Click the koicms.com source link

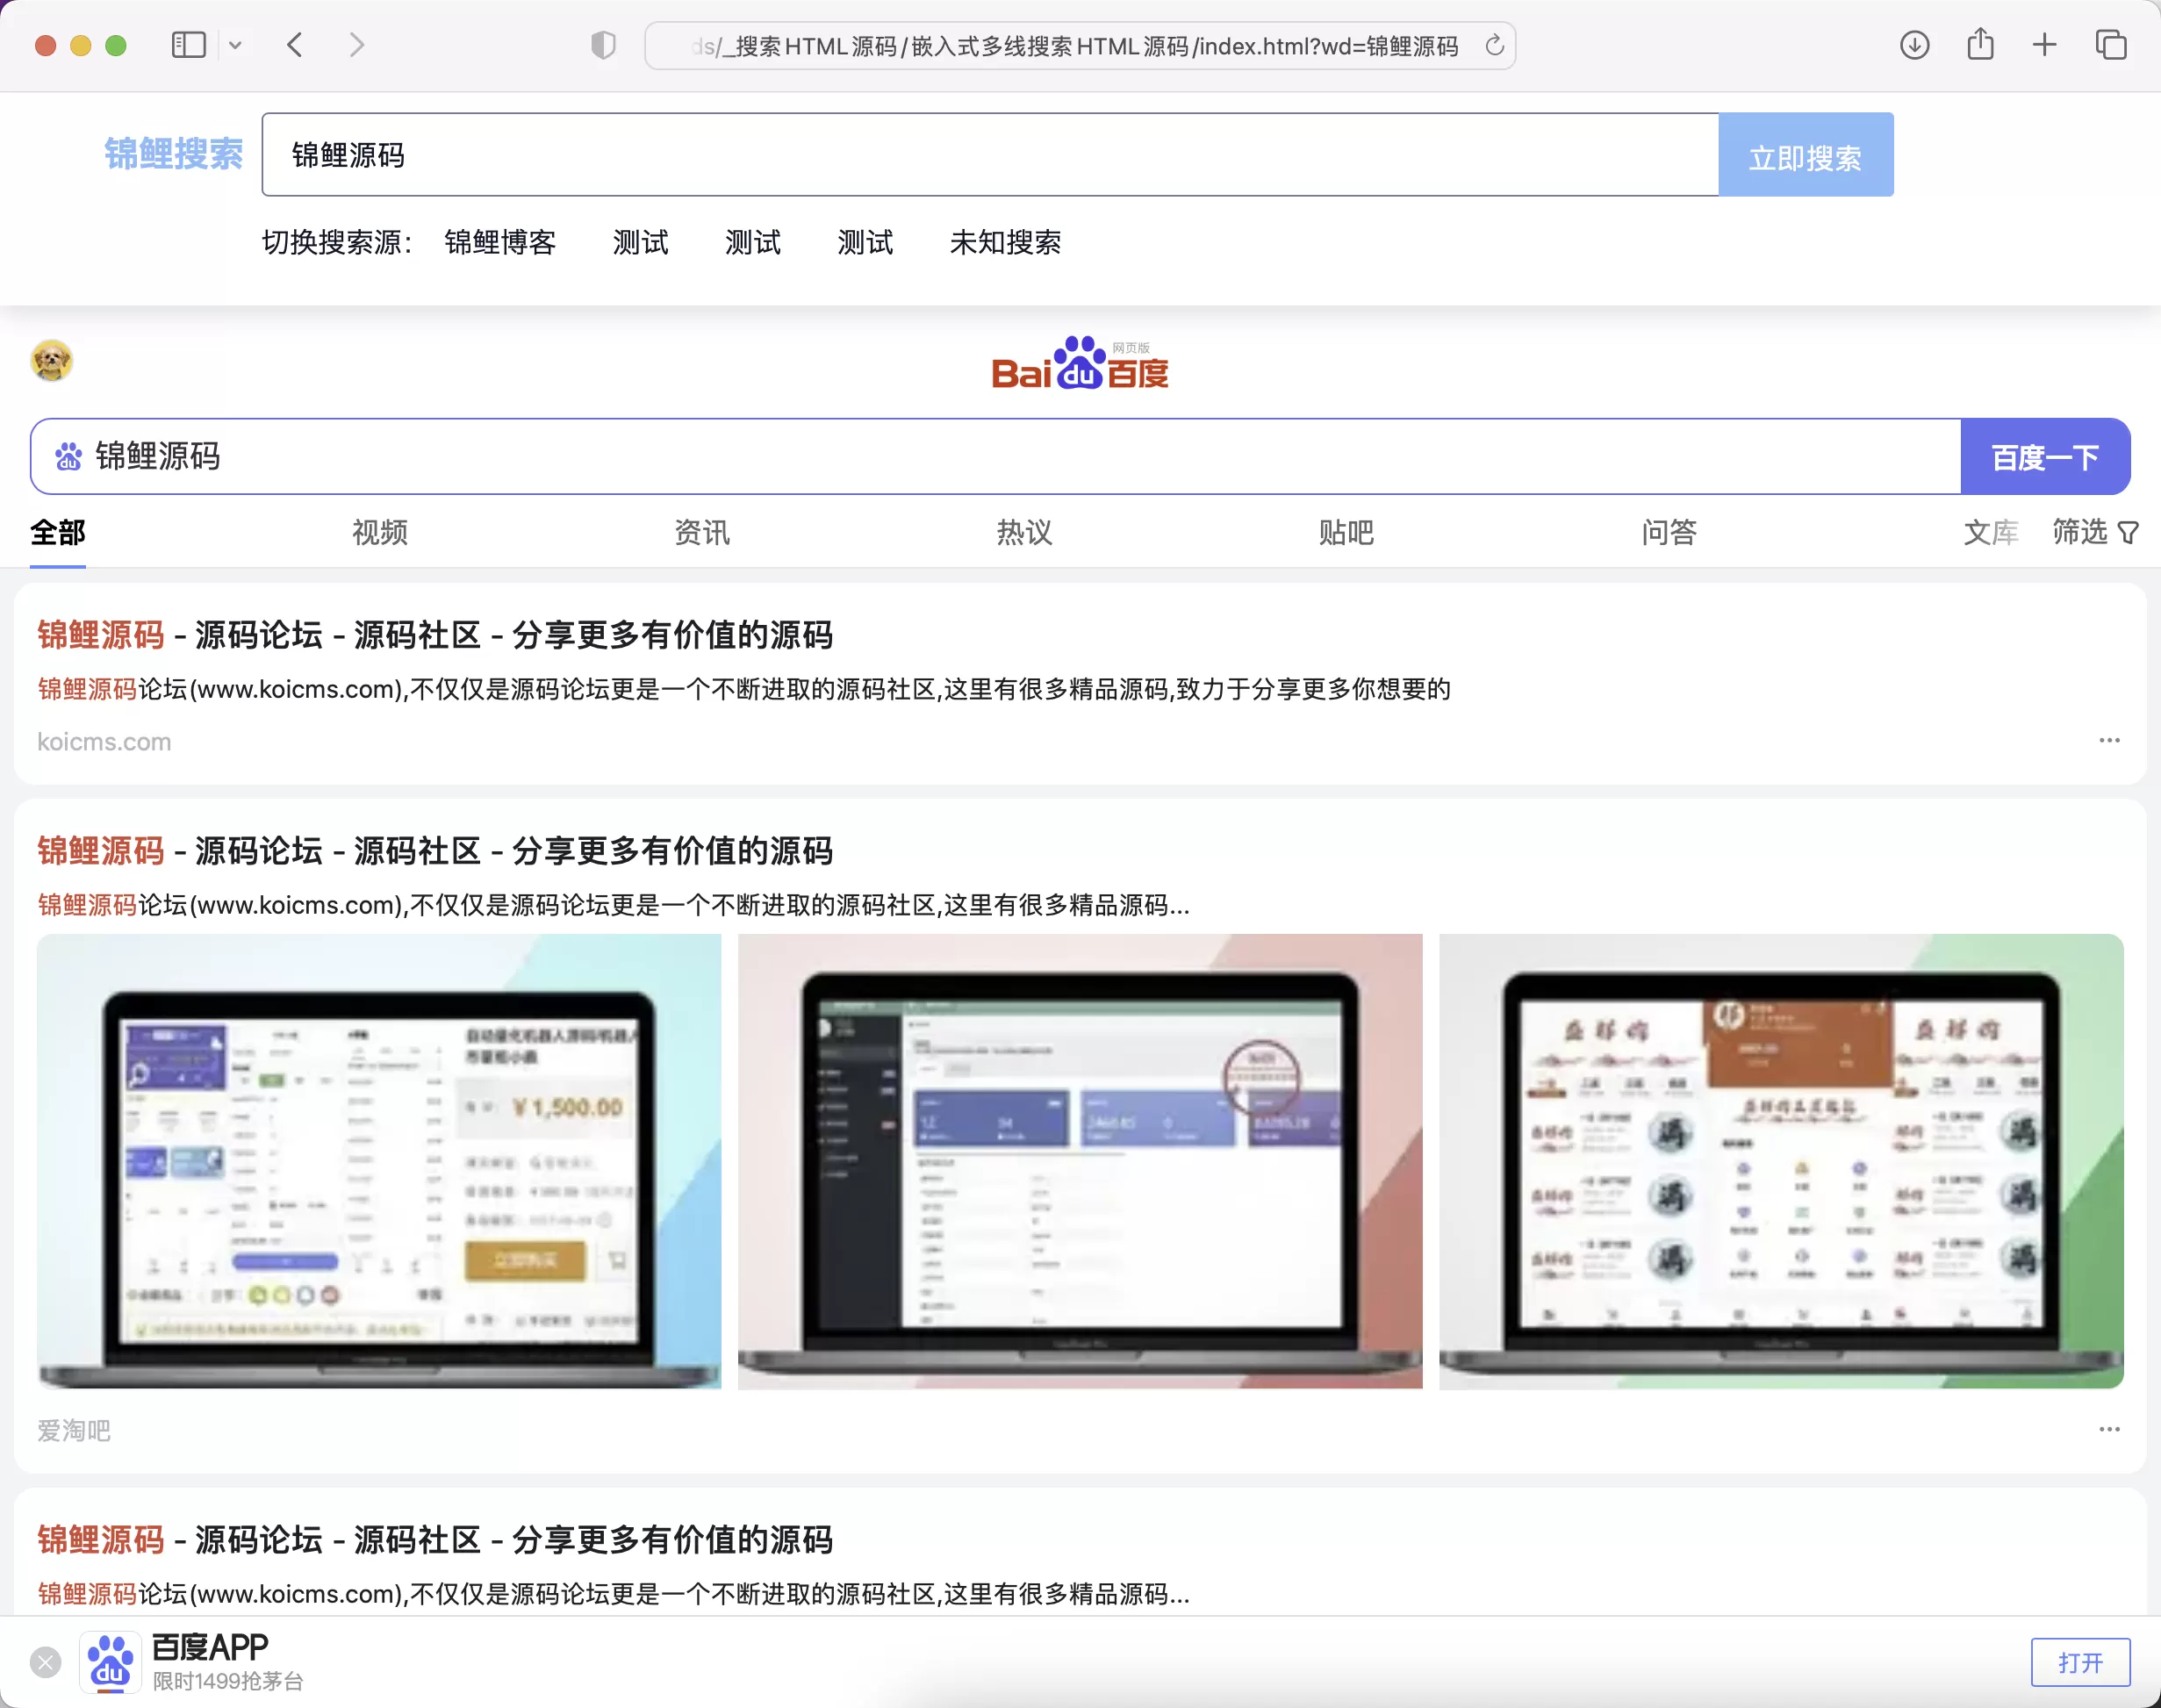104,742
